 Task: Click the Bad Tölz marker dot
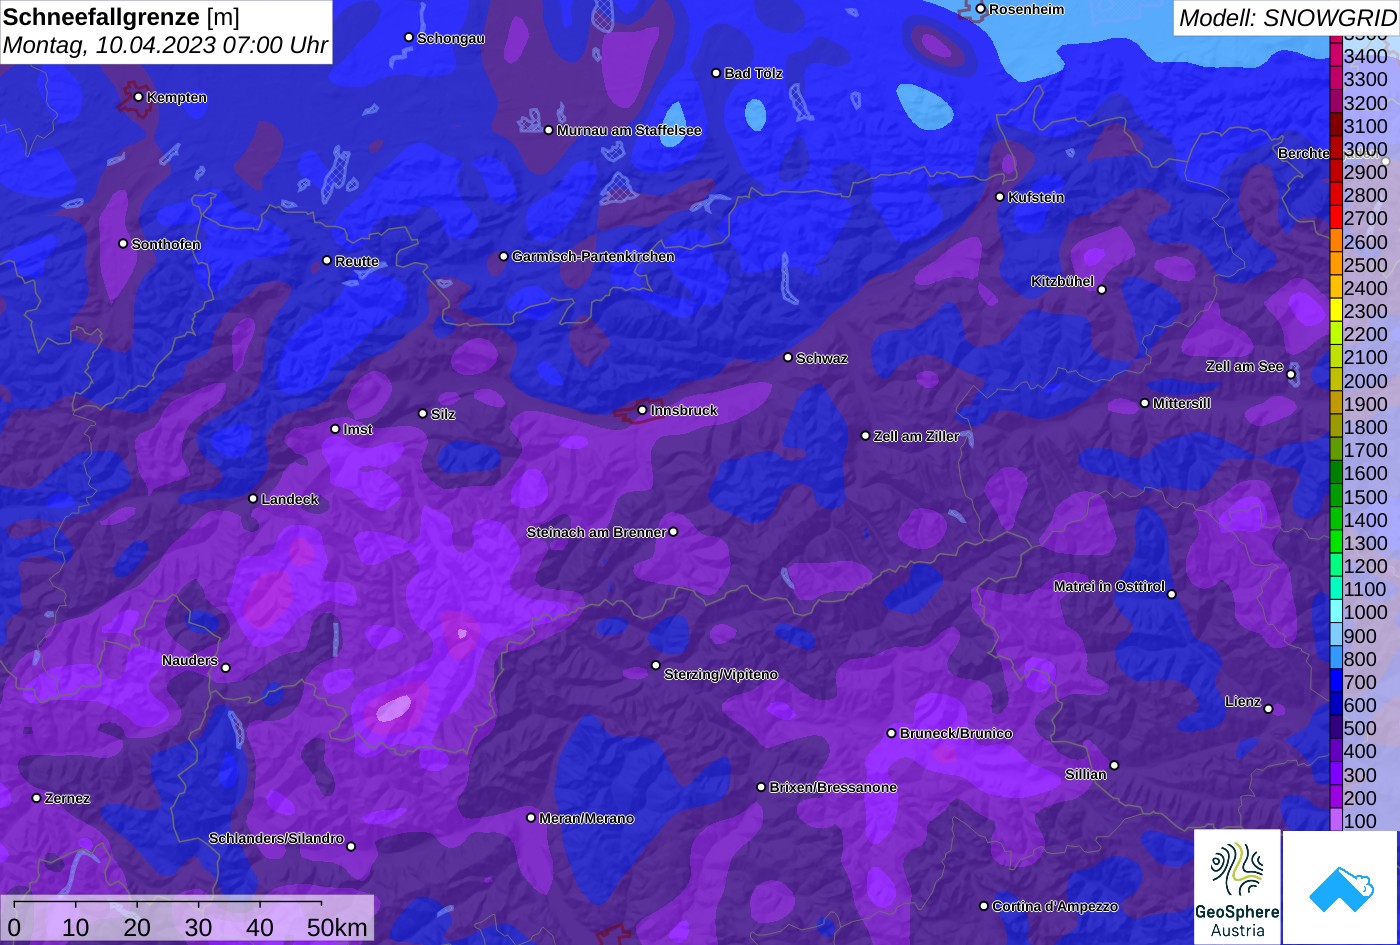[716, 73]
